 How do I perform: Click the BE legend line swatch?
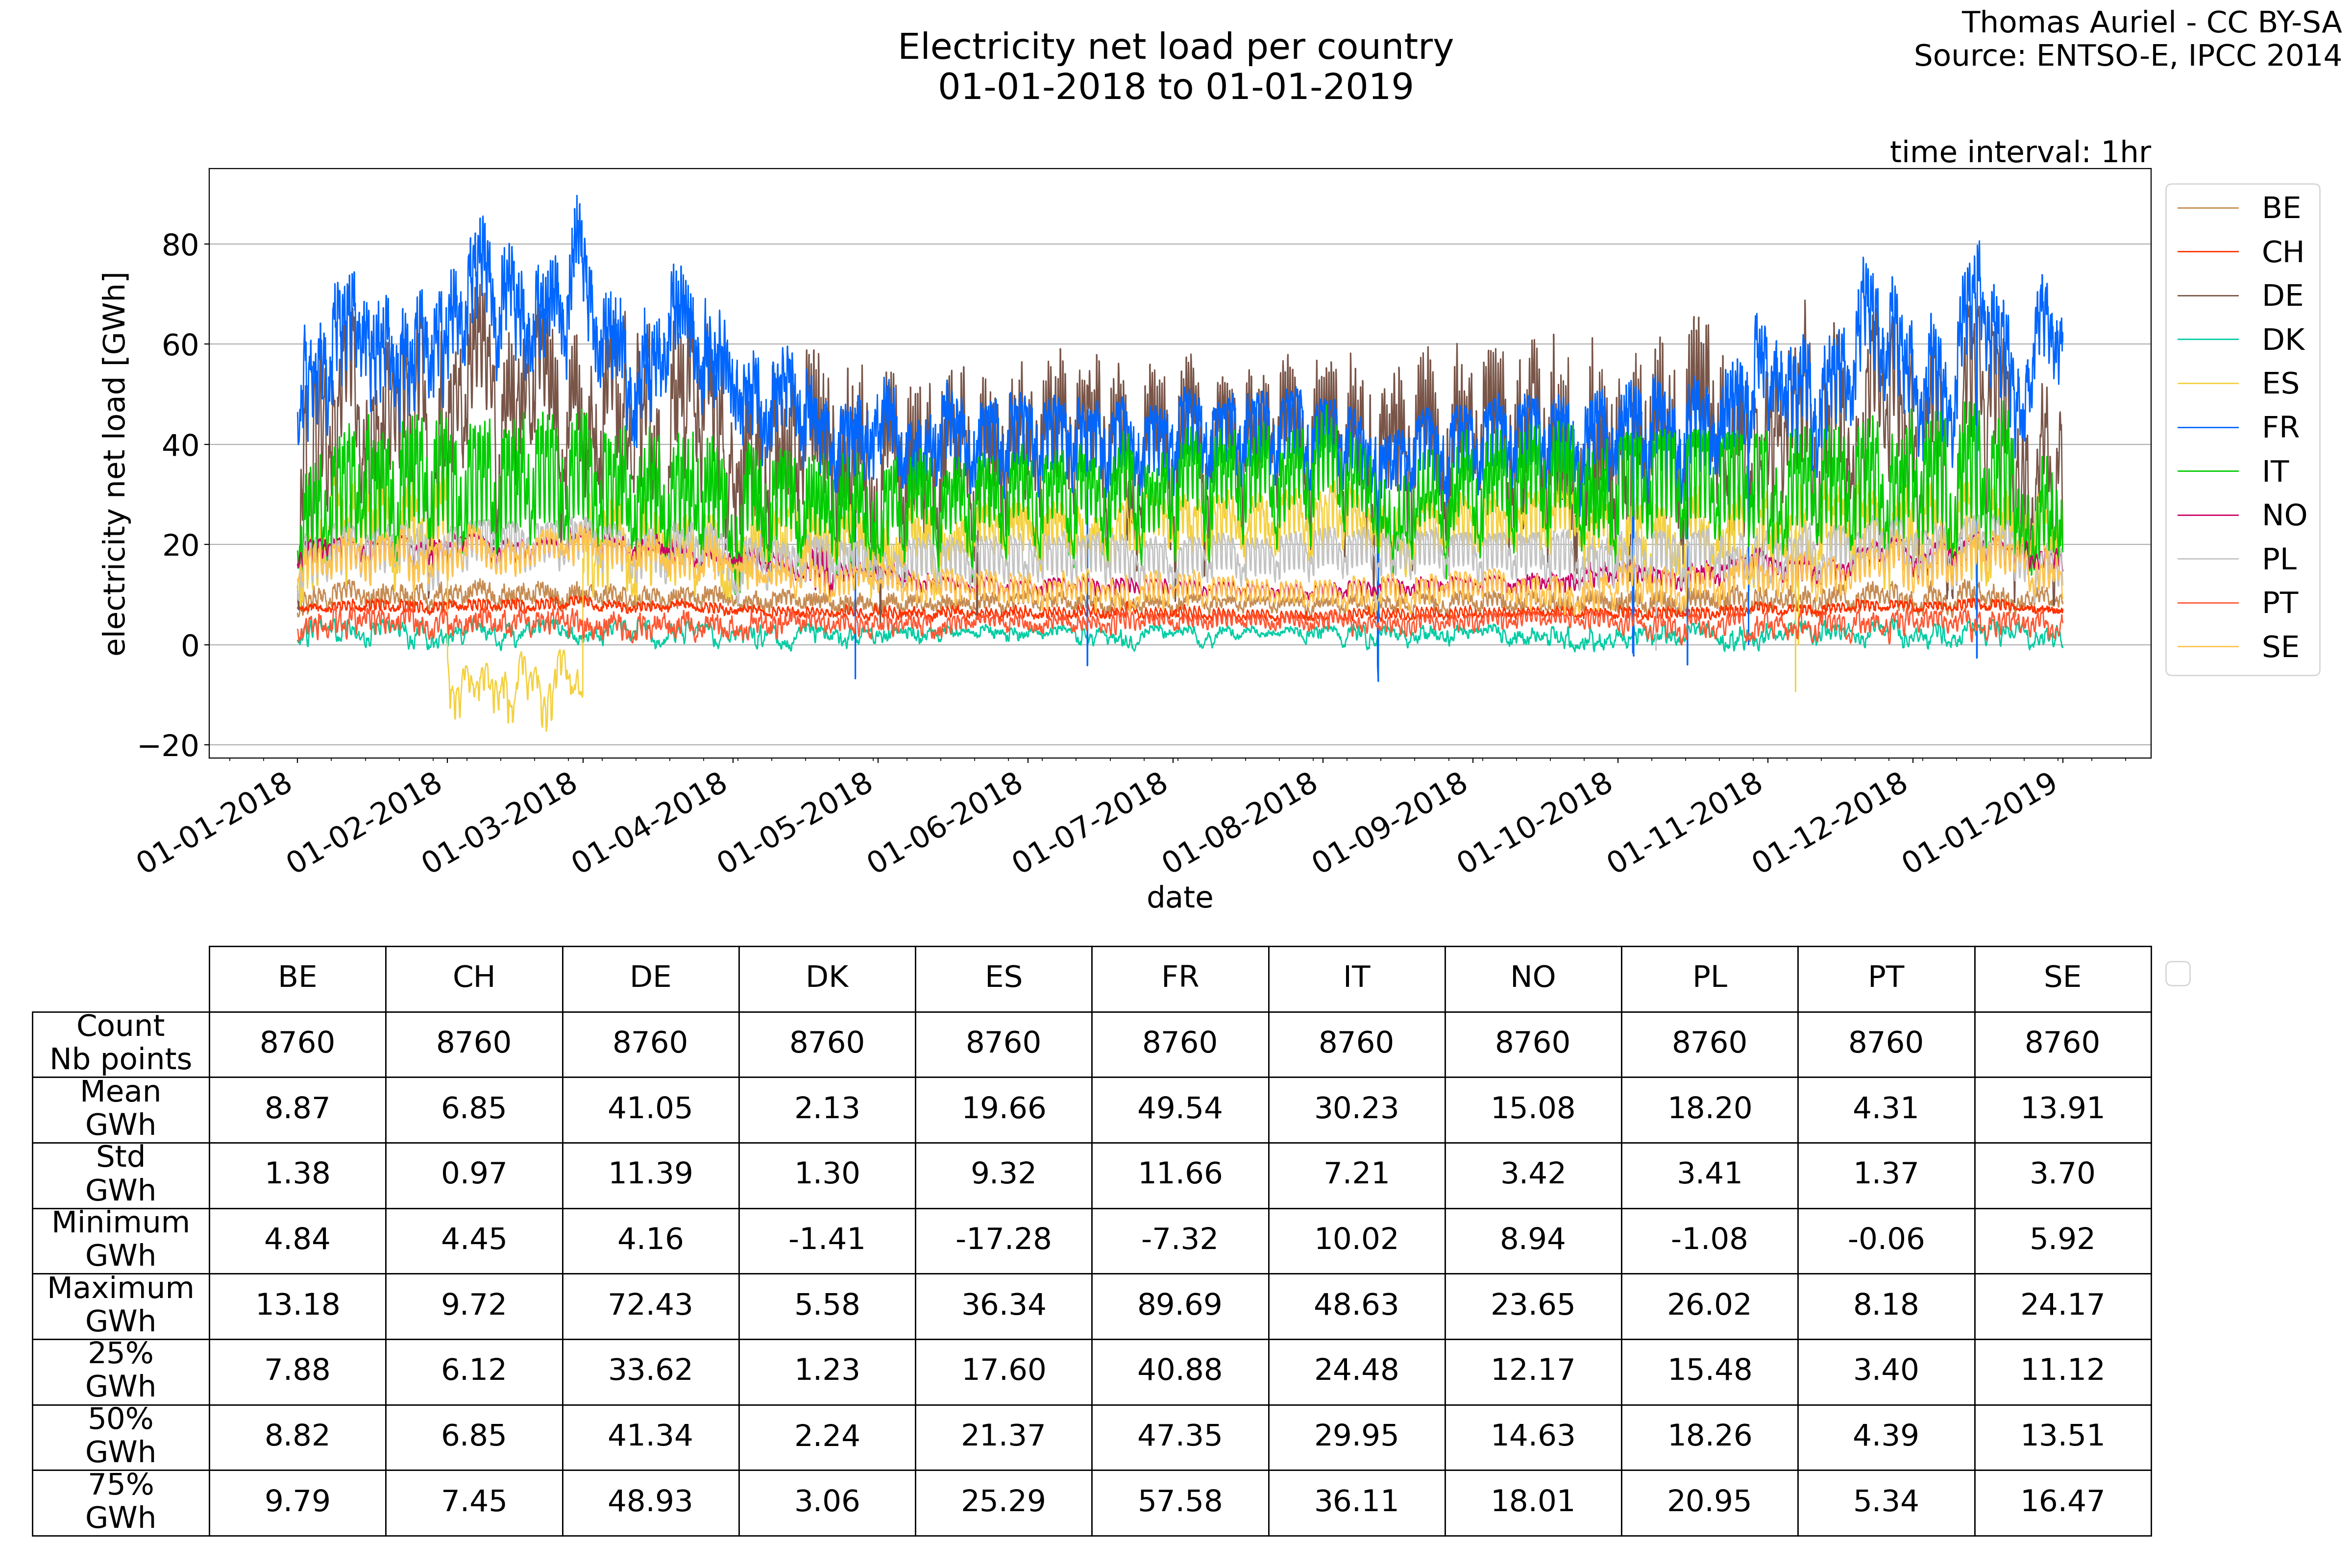[x=2207, y=208]
